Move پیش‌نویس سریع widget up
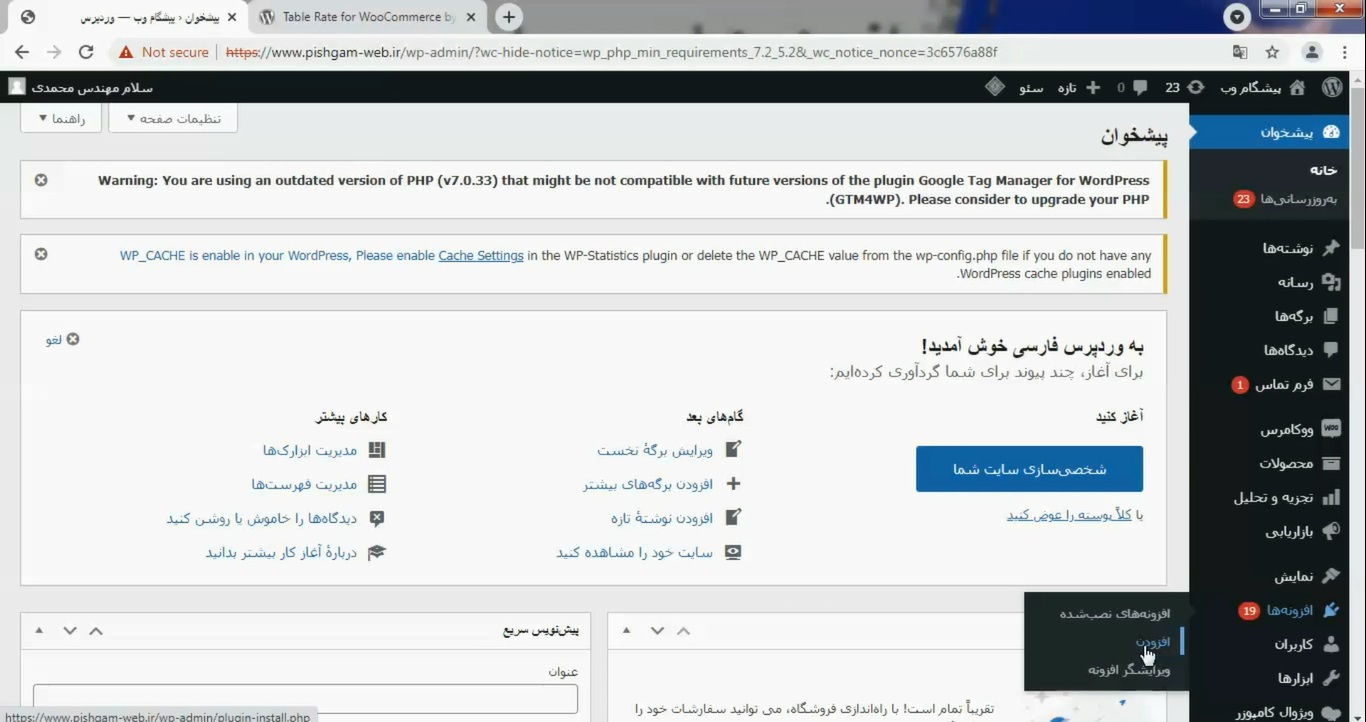The image size is (1366, 722). click(96, 630)
